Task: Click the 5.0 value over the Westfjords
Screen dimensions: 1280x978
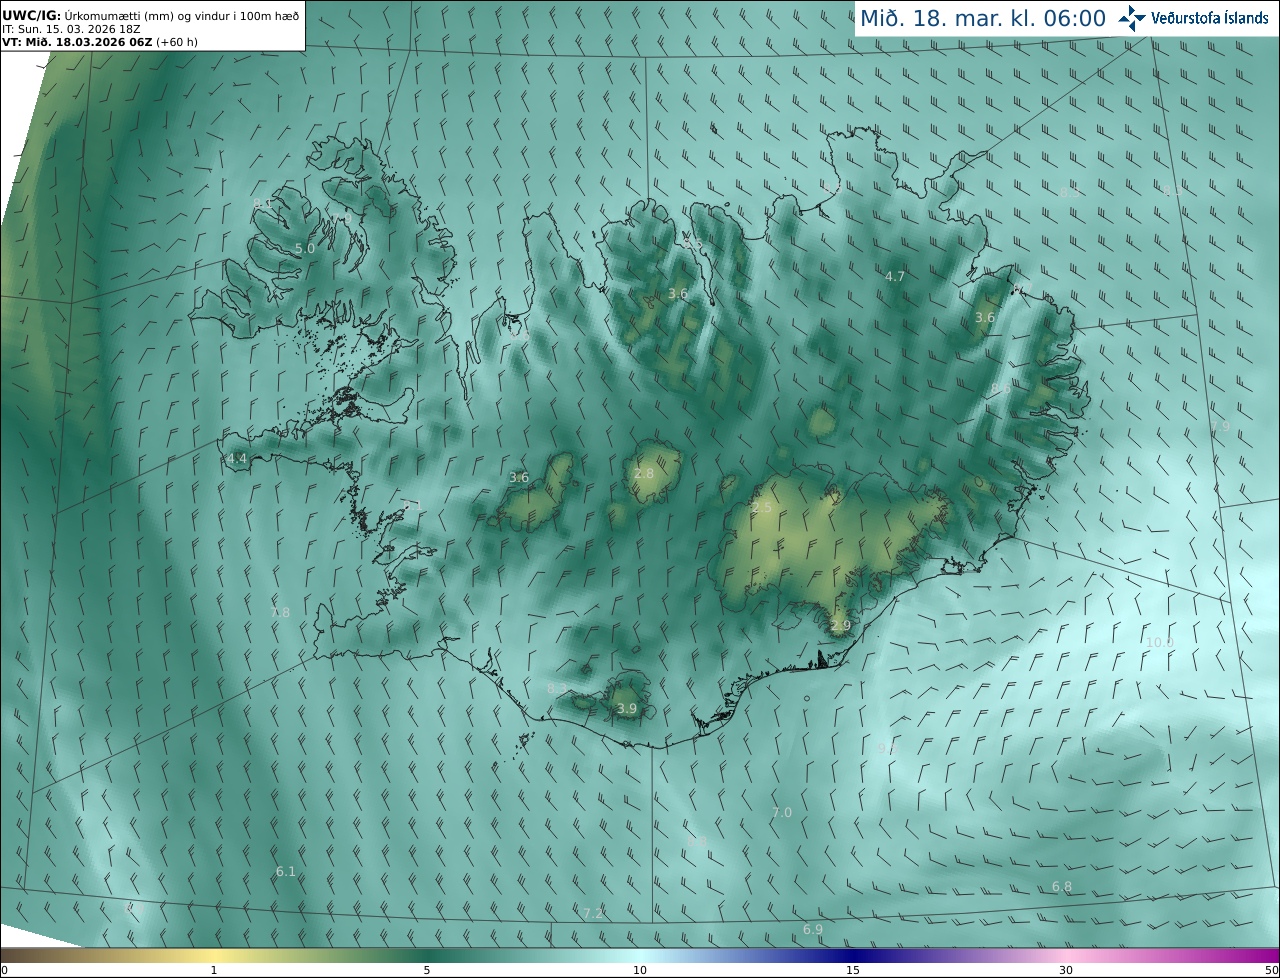Action: coord(304,248)
